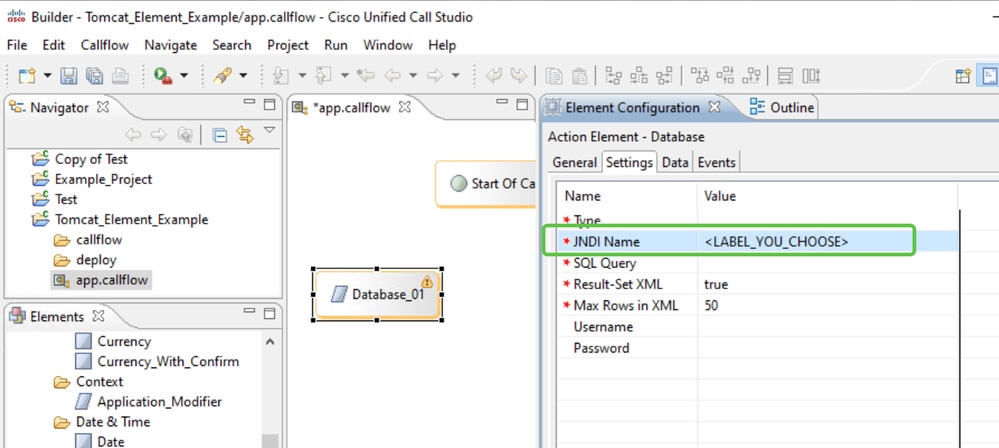999x448 pixels.
Task: Click the Elements panel scroll-up arrow
Action: [270, 342]
